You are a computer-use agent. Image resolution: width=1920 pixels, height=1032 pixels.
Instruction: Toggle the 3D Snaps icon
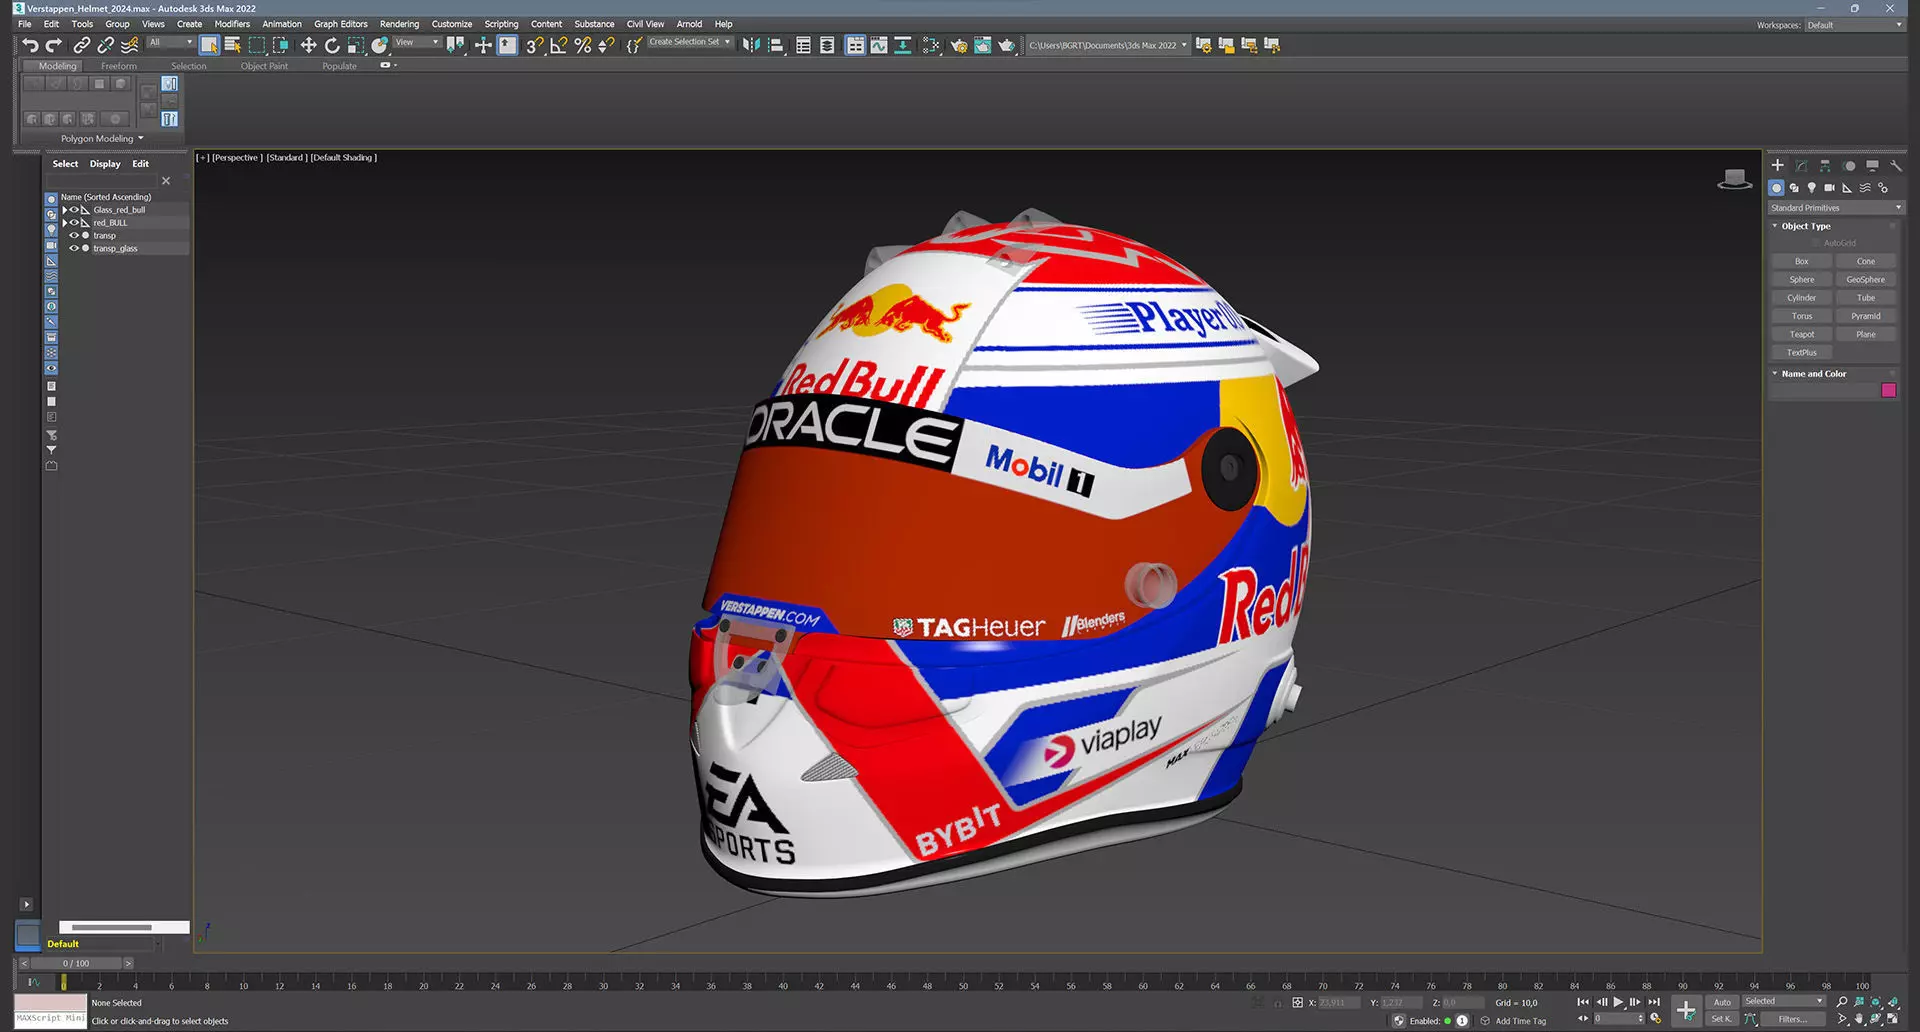[535, 45]
